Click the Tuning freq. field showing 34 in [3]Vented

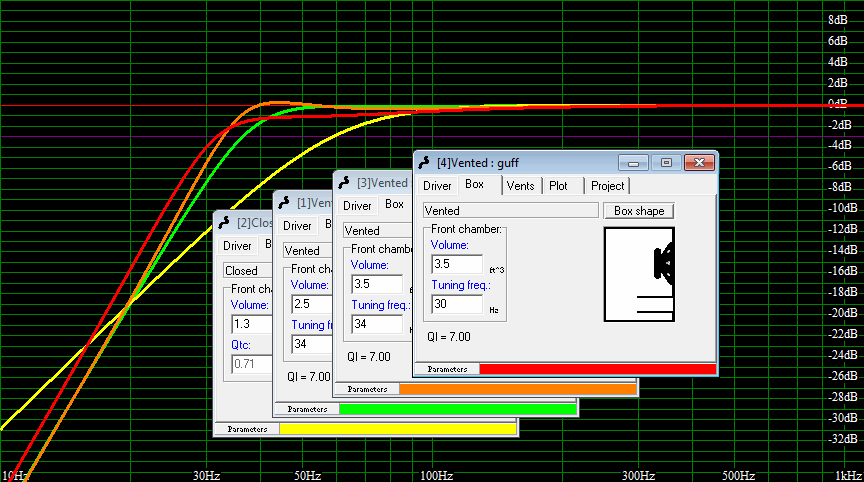coord(377,324)
